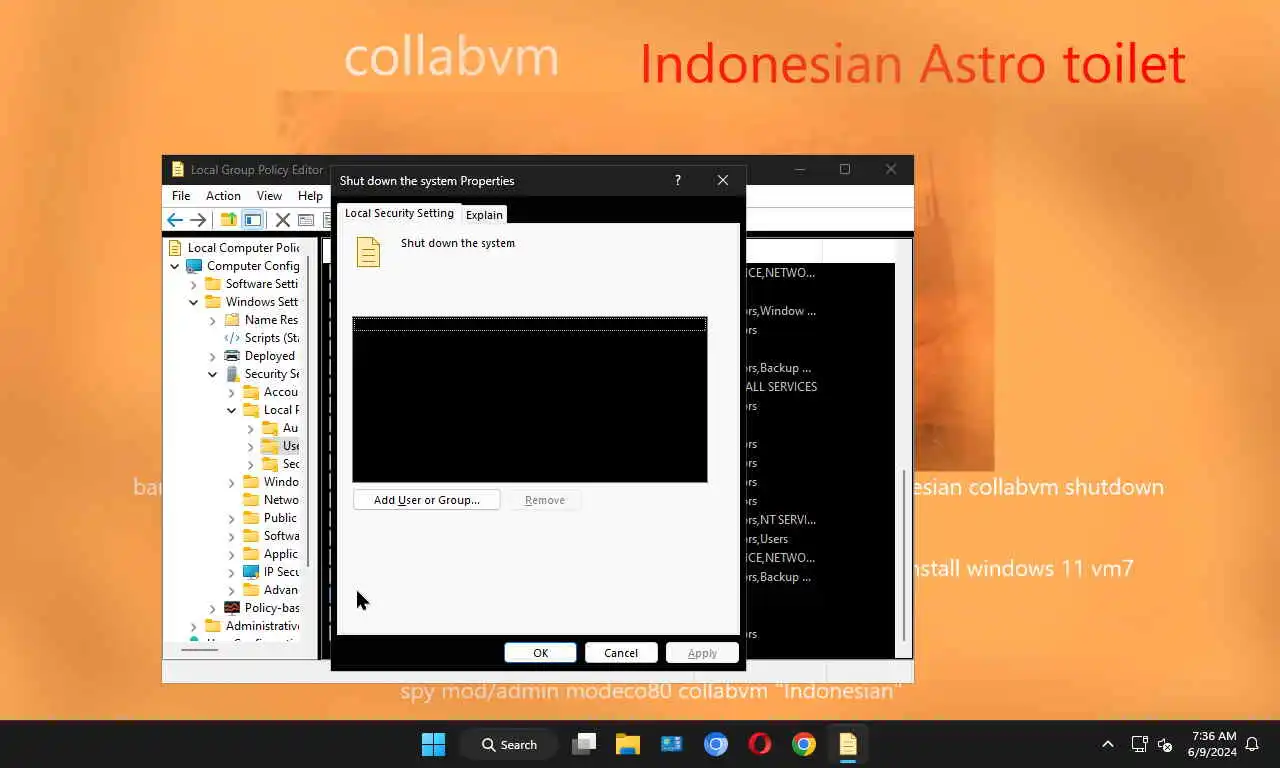Launch Opera from the taskbar
This screenshot has width=1280, height=768.
(760, 744)
